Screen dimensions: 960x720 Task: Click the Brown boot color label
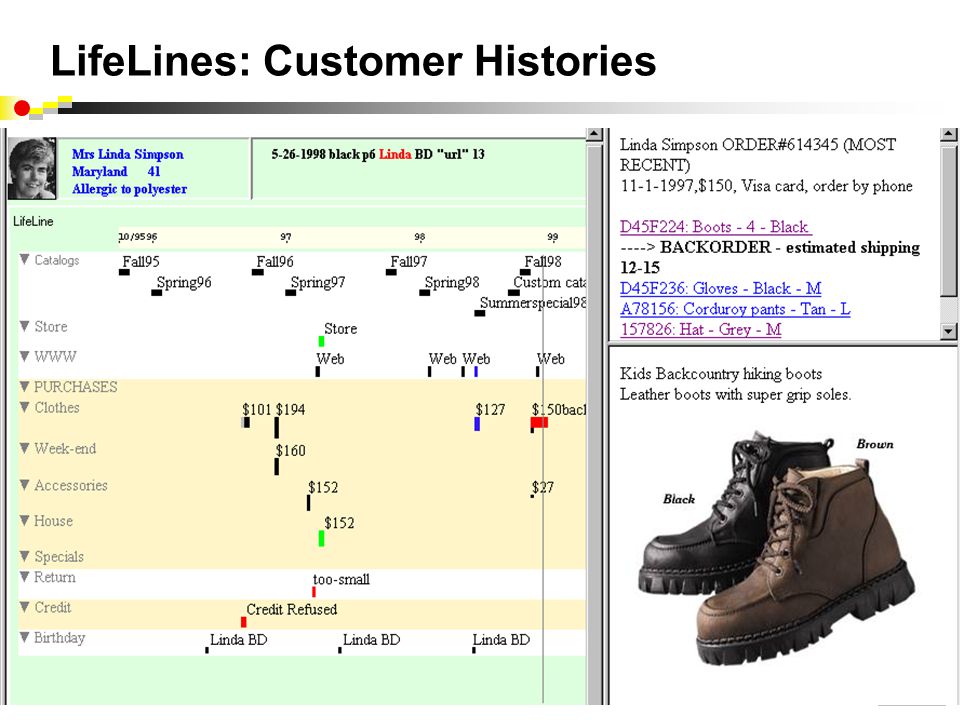[x=874, y=444]
